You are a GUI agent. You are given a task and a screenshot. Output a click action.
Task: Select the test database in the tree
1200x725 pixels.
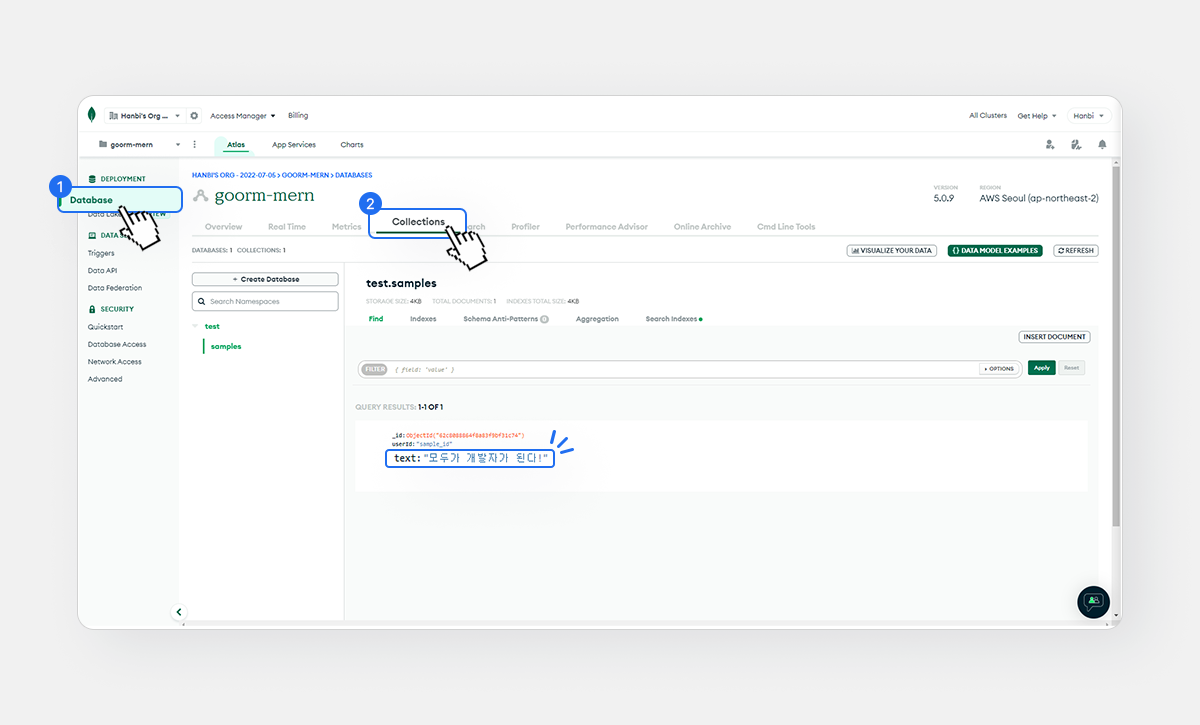[x=212, y=326]
